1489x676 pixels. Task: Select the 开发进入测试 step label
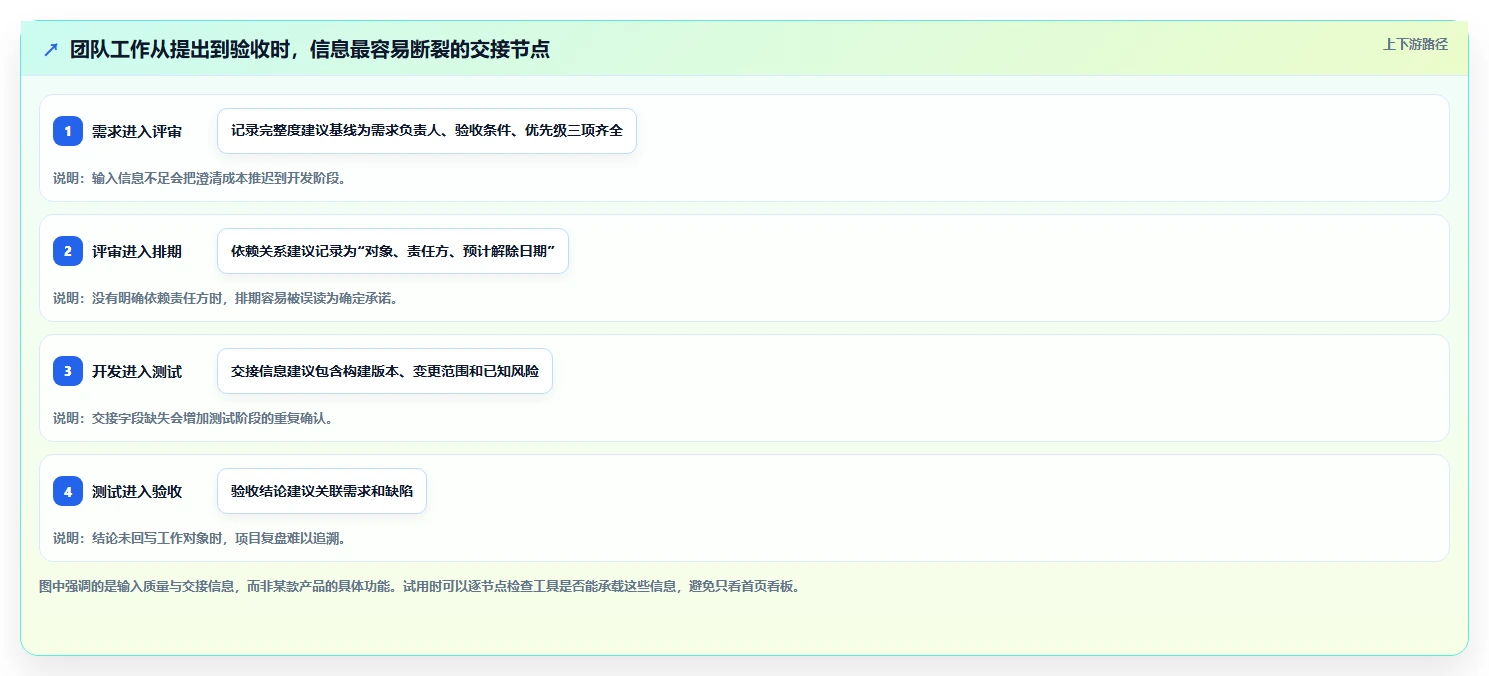pyautogui.click(x=137, y=371)
